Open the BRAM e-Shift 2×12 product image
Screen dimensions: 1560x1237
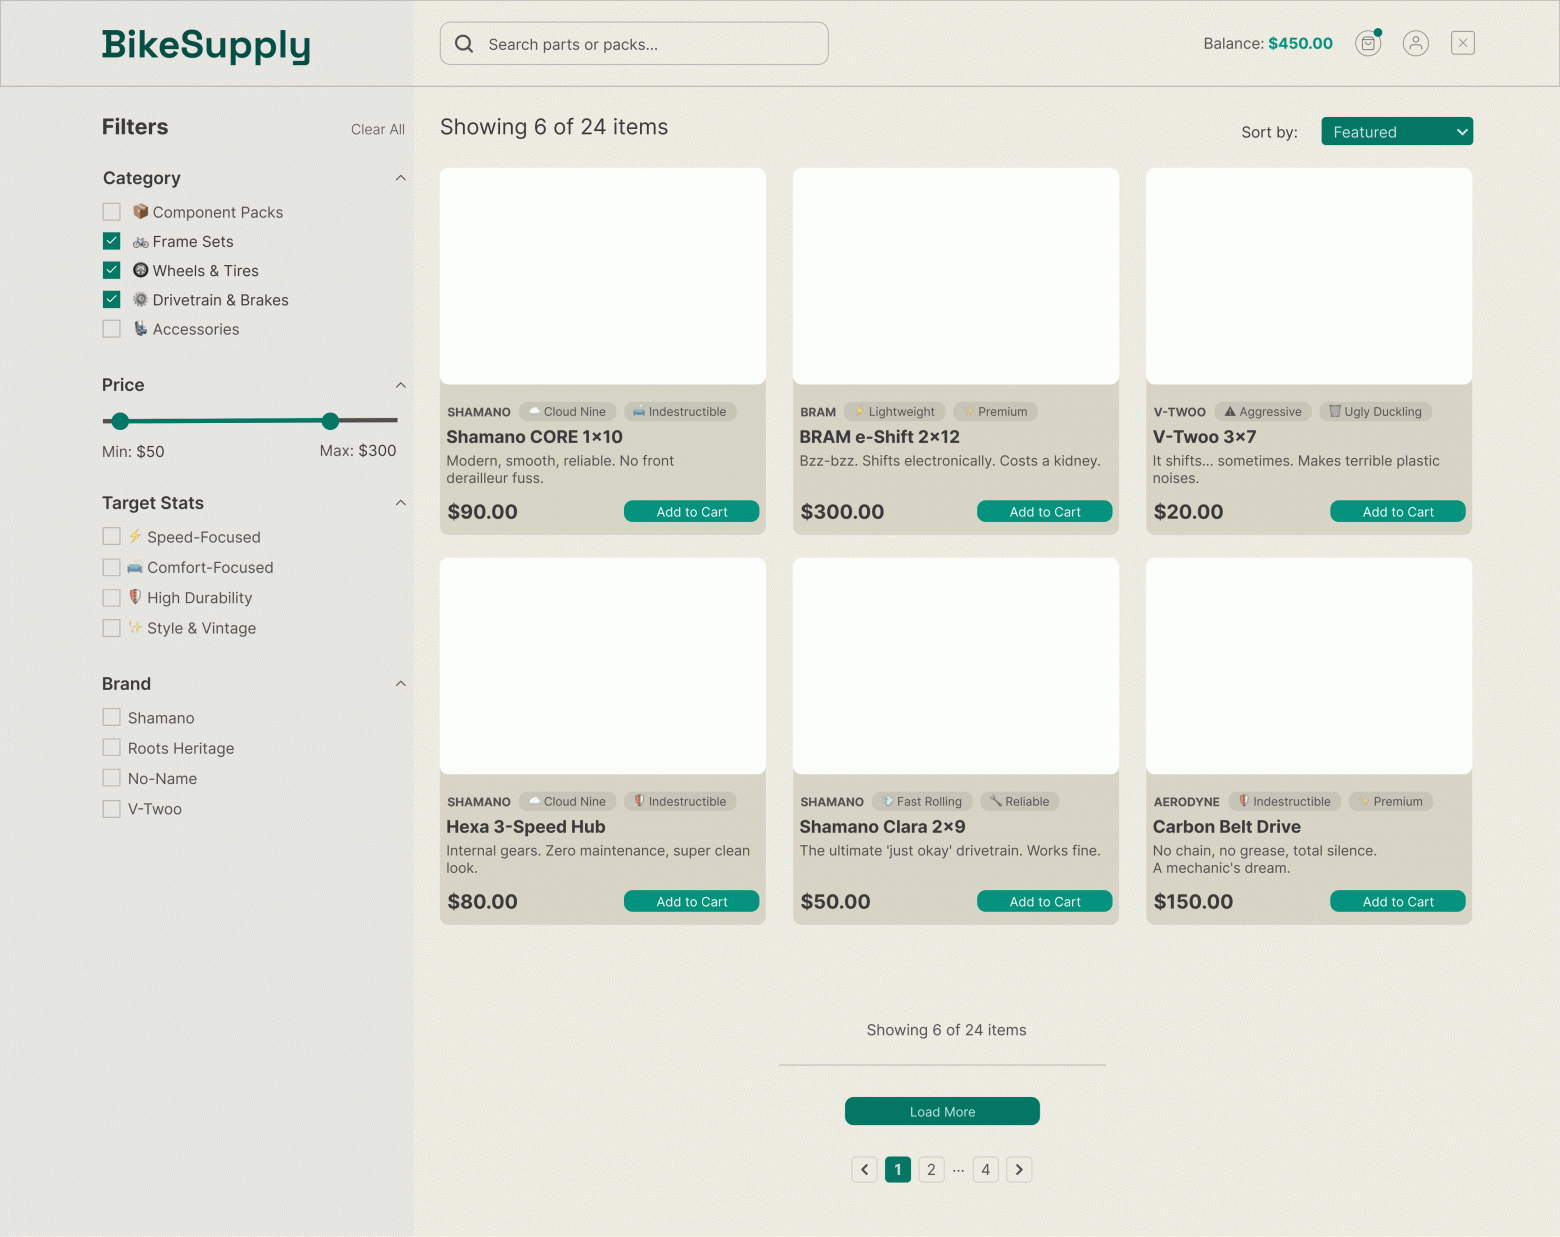[956, 276]
